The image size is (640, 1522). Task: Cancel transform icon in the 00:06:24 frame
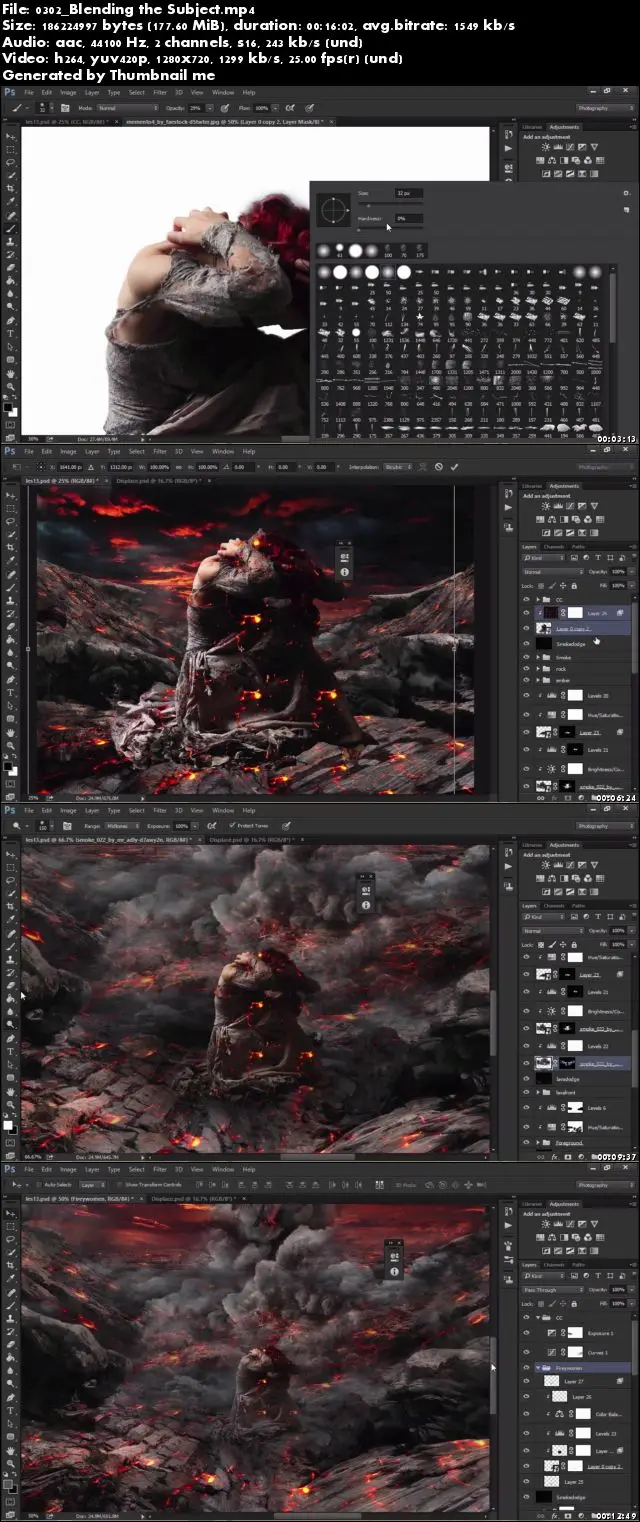439,467
